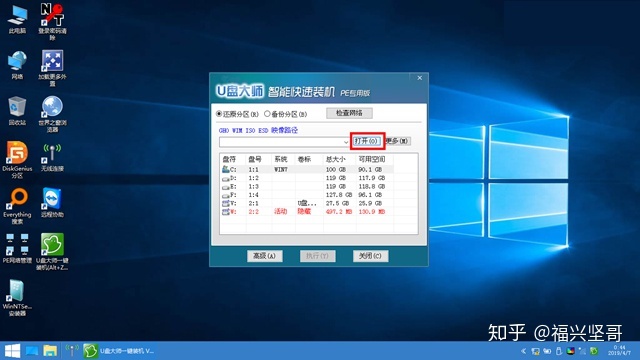Image resolution: width=640 pixels, height=360 pixels.
Task: Click the 总大小 column header
Action: coord(339,159)
